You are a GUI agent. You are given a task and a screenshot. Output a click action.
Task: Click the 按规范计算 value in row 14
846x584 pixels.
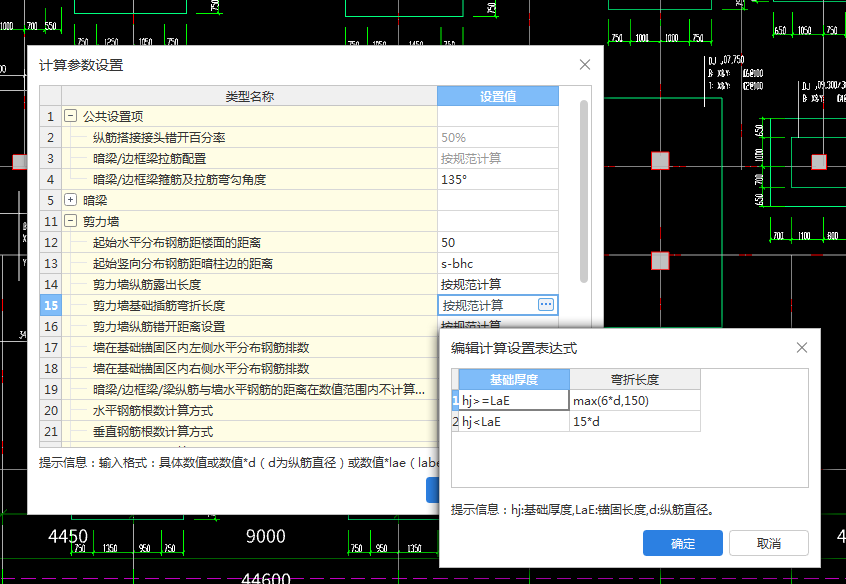tap(497, 284)
